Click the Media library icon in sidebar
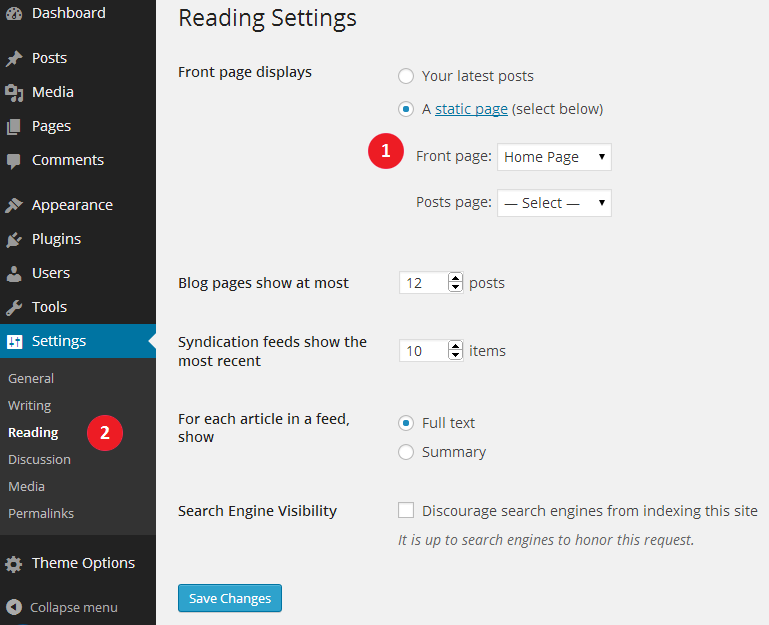Image resolution: width=769 pixels, height=625 pixels. point(14,93)
